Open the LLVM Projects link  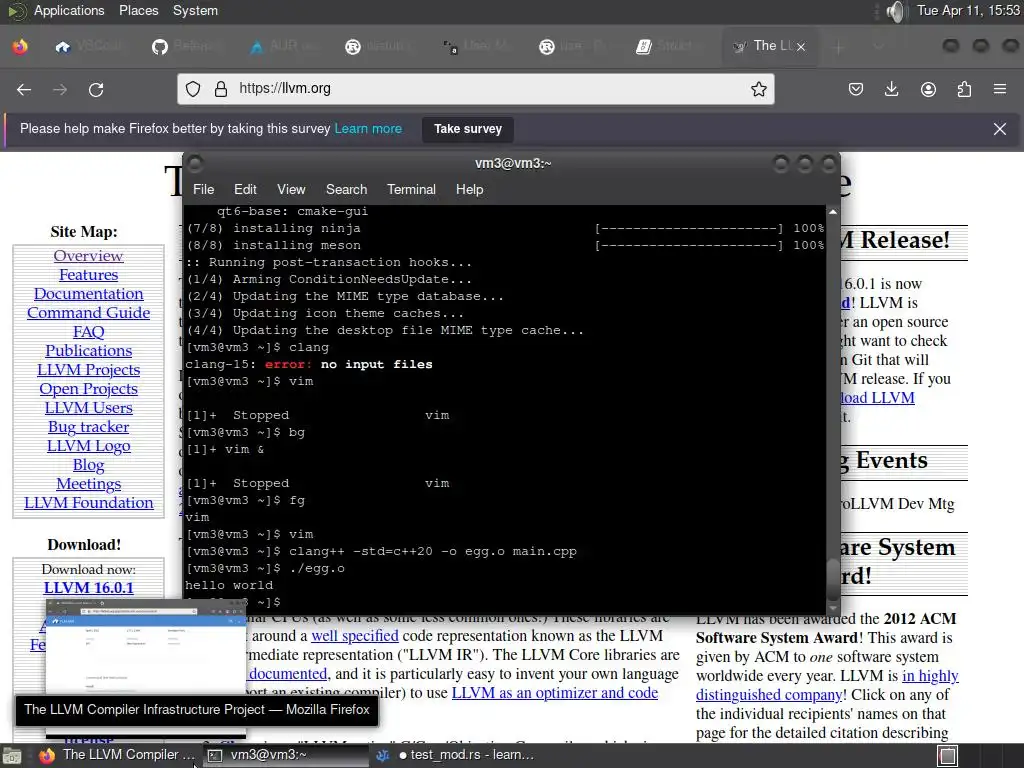[88, 370]
